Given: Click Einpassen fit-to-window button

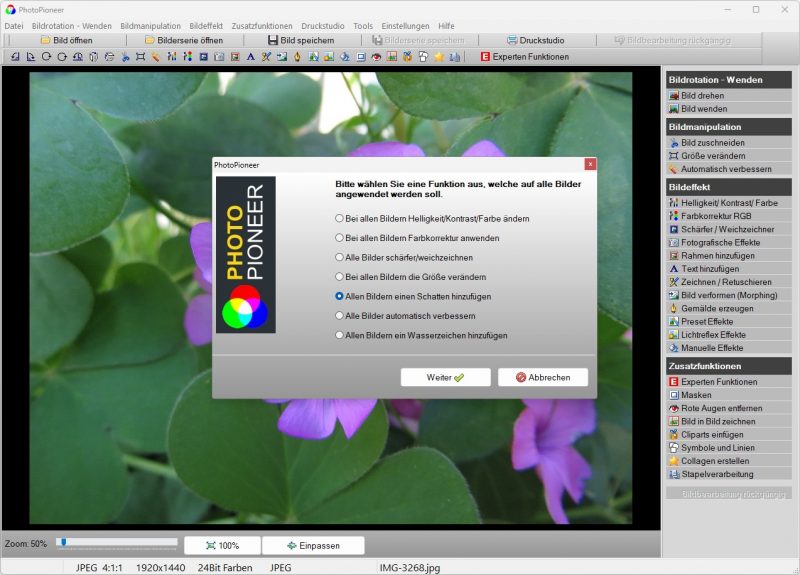Looking at the screenshot, I should pos(313,546).
